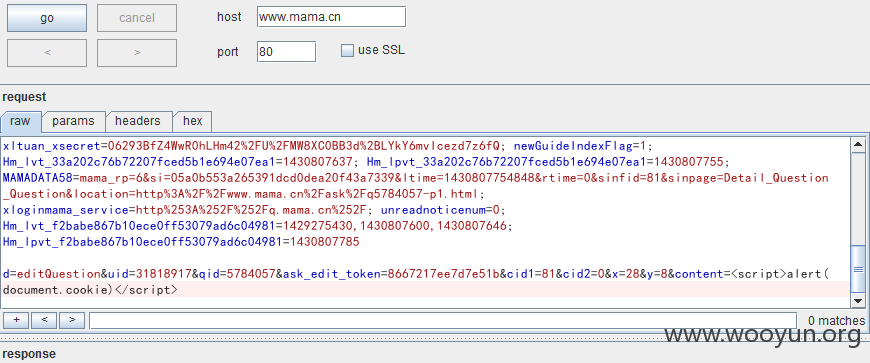Go to previous request with < button
The image size is (870, 363).
click(47, 53)
